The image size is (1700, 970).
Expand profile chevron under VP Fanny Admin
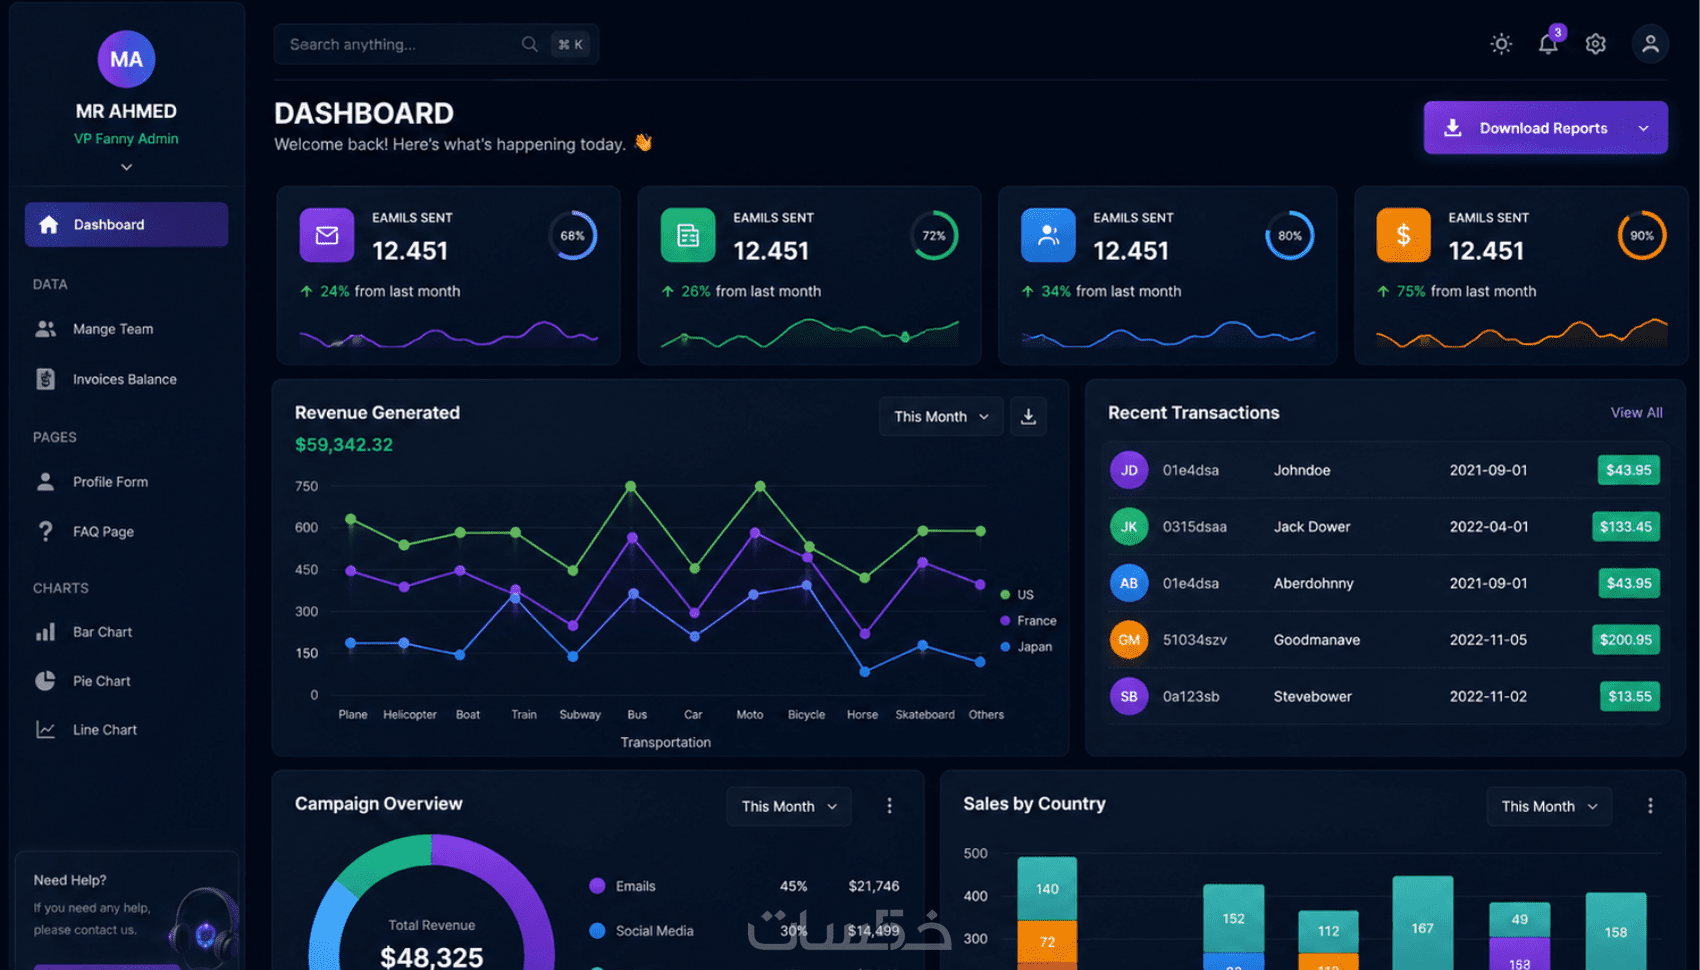pyautogui.click(x=126, y=167)
